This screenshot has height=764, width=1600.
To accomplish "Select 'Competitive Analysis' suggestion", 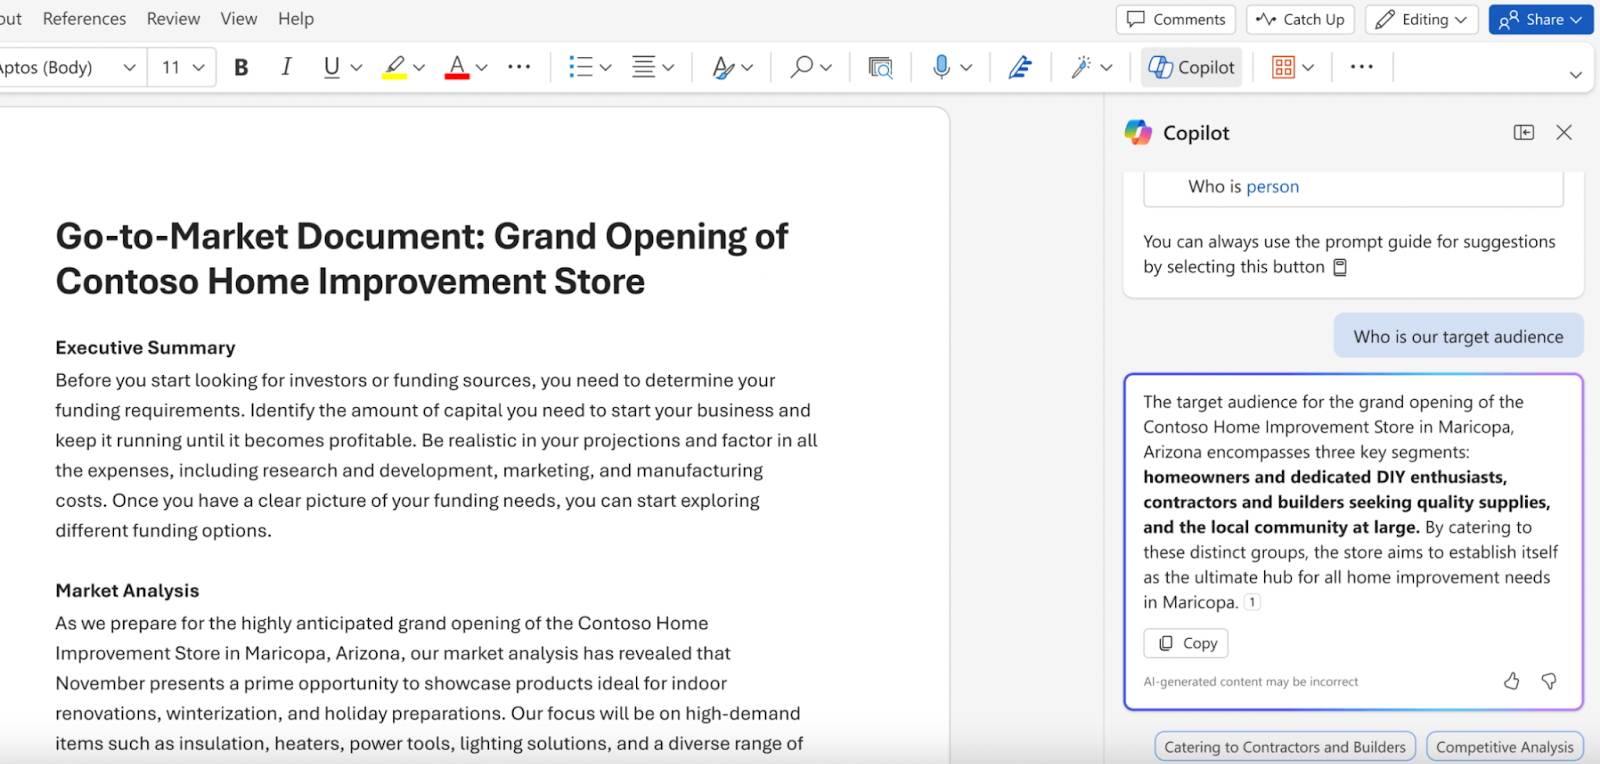I will tap(1505, 747).
